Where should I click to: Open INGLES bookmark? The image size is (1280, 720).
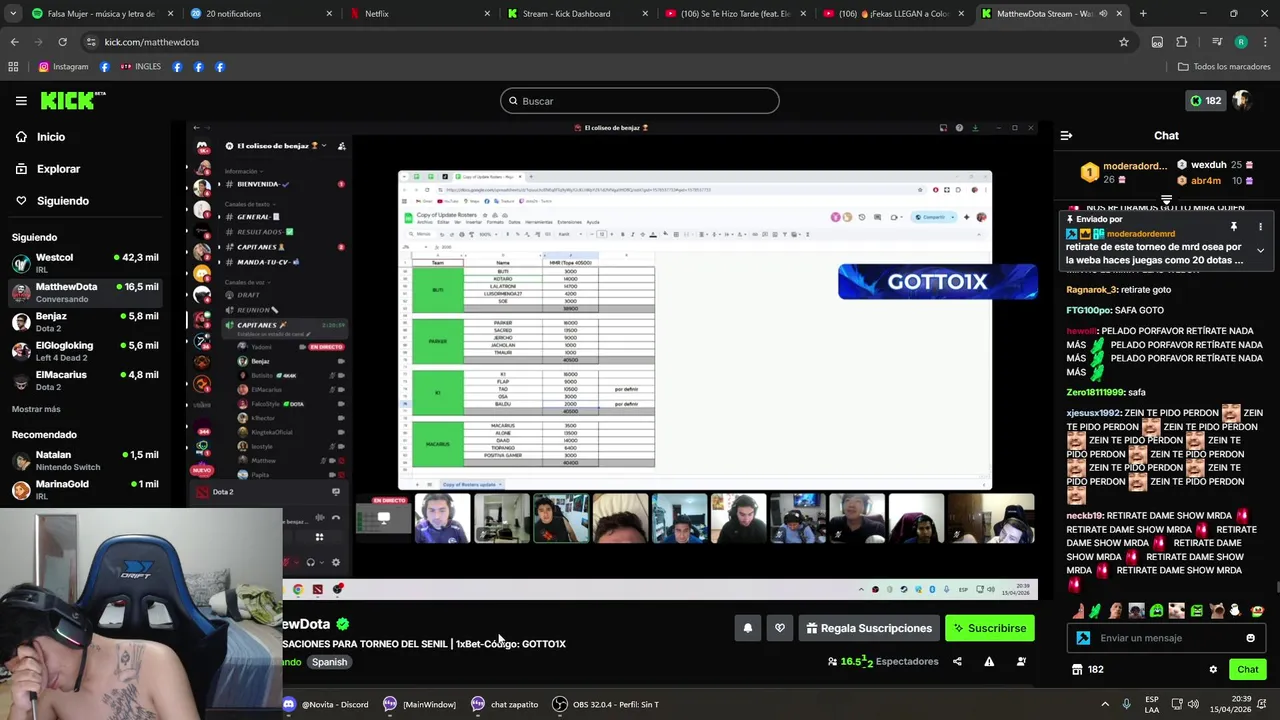pyautogui.click(x=140, y=67)
